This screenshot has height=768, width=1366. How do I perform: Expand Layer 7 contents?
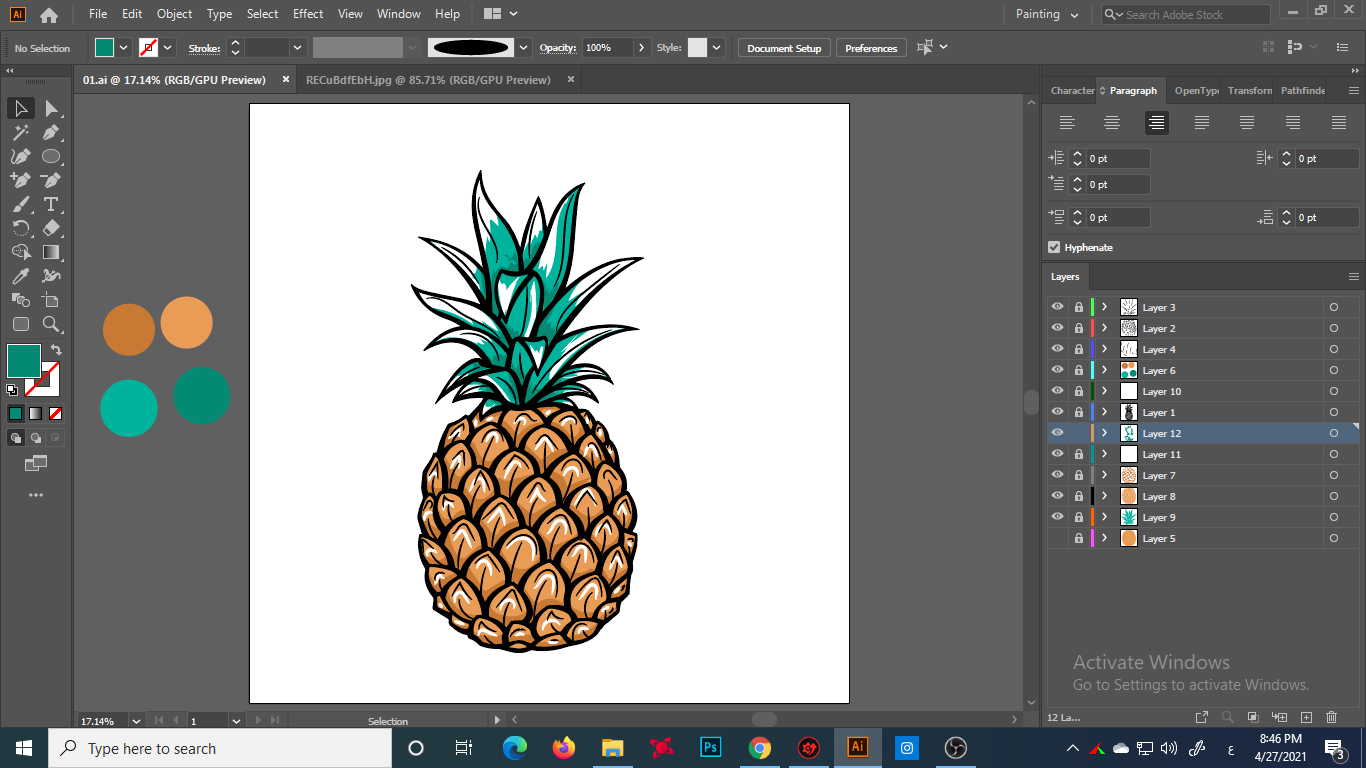[x=1105, y=475]
